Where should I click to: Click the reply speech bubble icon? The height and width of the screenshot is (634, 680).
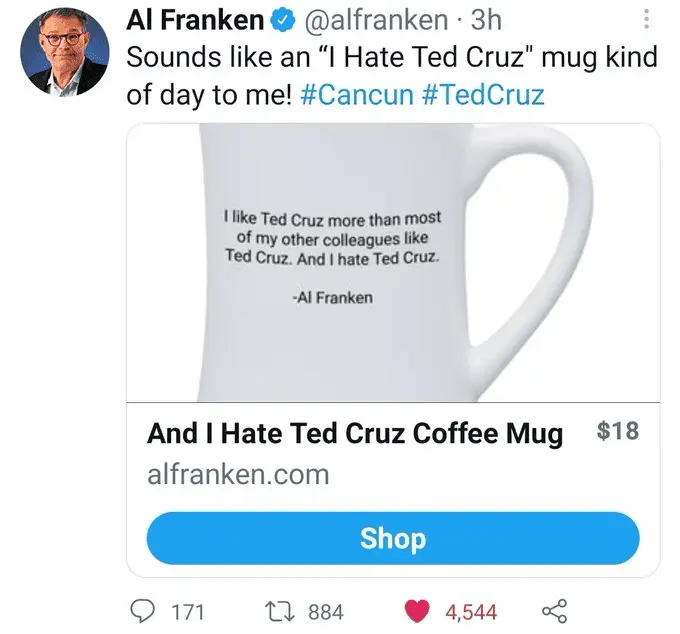pos(148,611)
